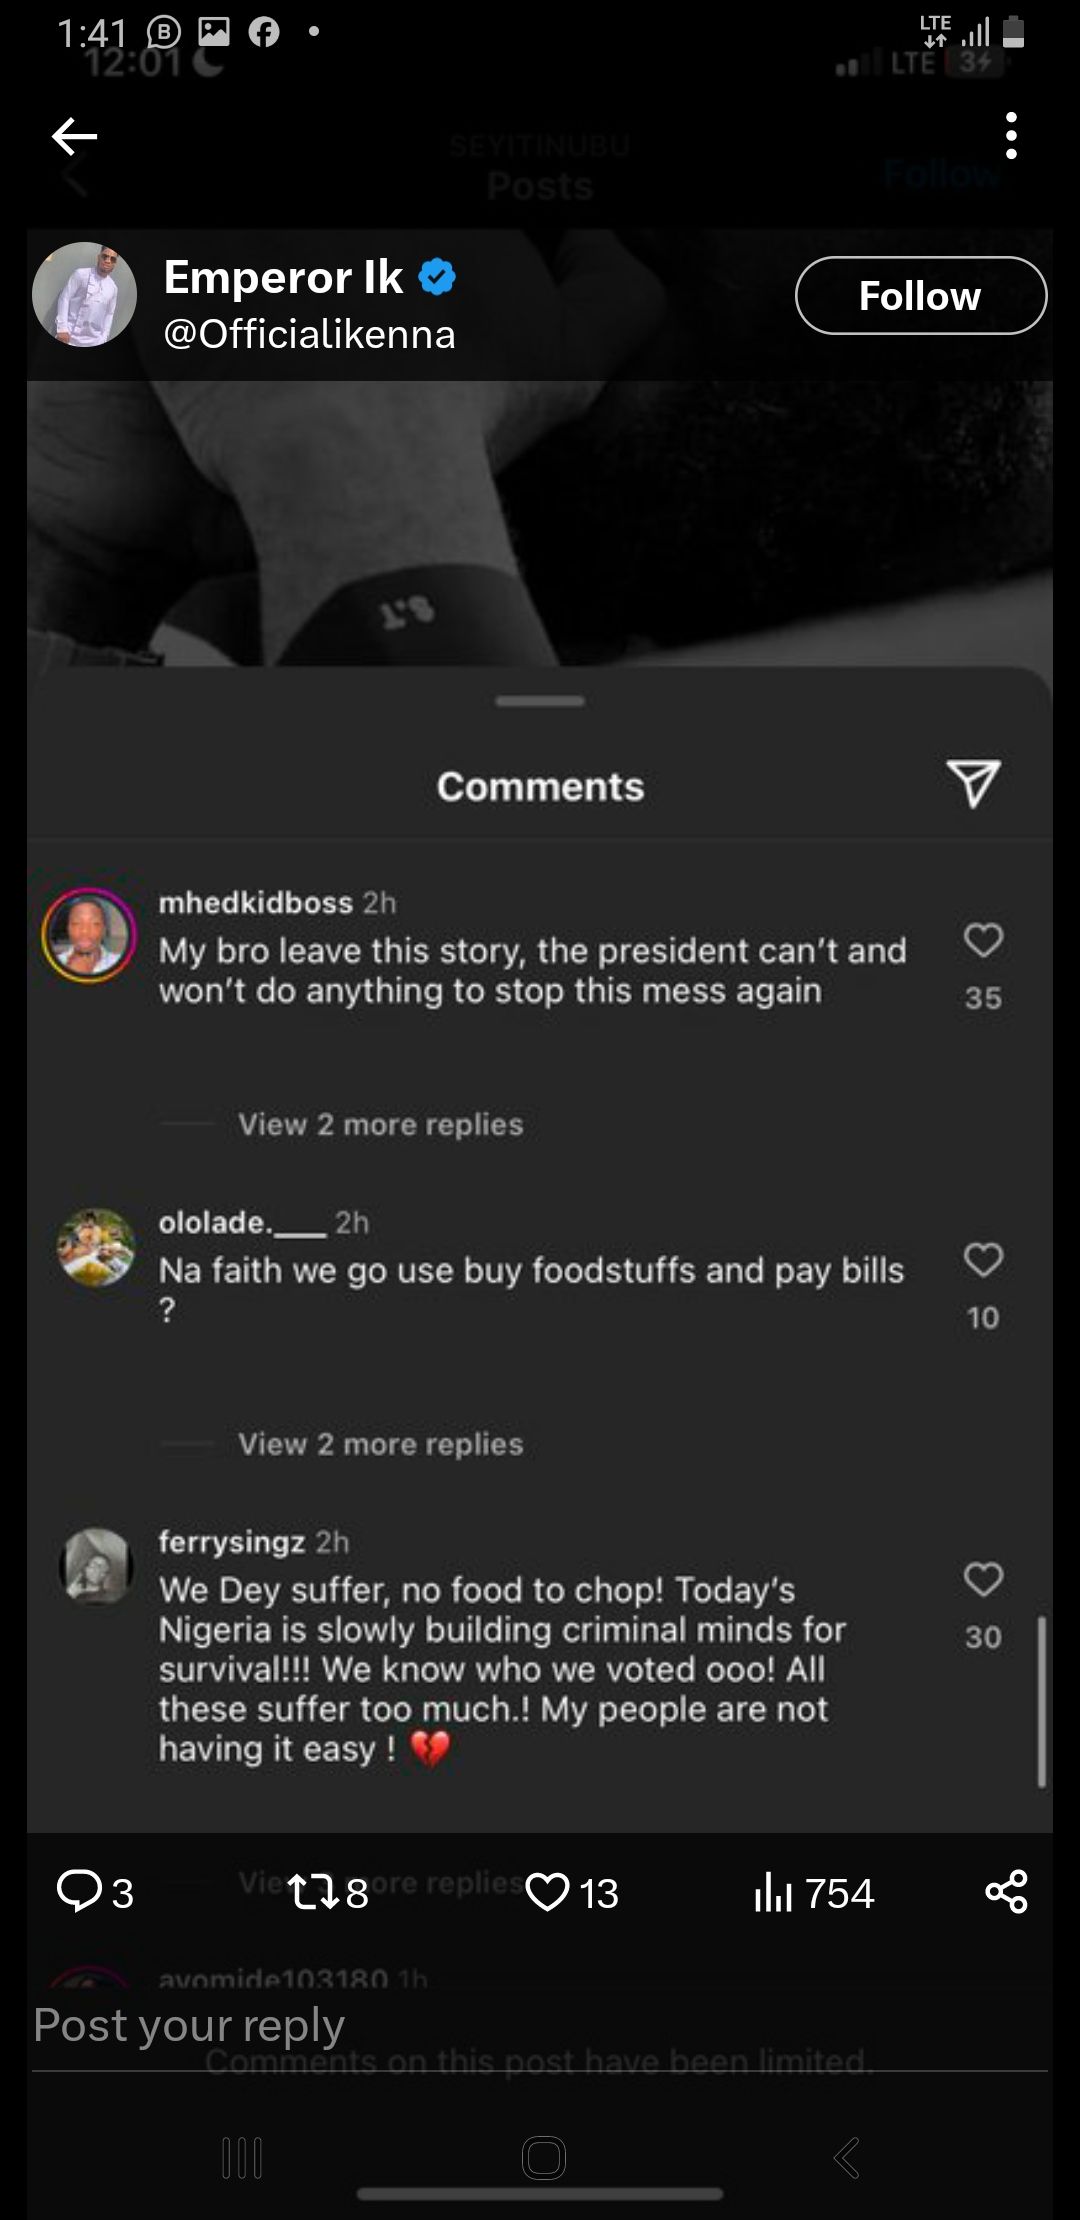
Task: Expand replies under mhedkidboss comment
Action: click(x=380, y=1125)
